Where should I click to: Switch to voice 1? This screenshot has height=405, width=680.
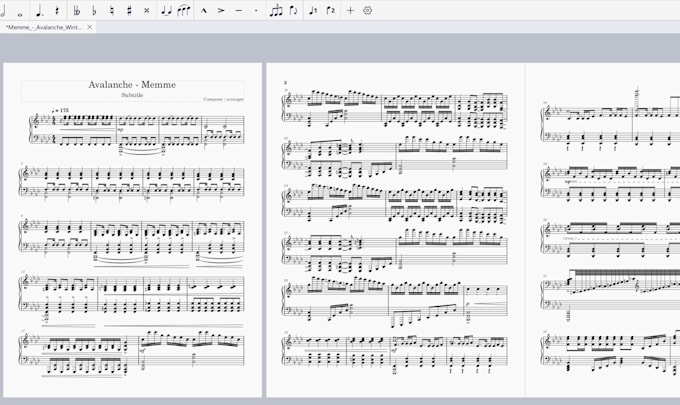point(313,11)
